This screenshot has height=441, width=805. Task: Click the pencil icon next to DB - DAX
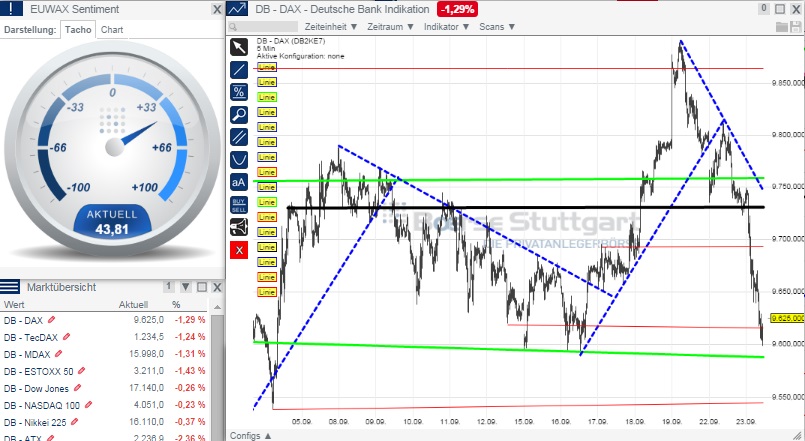tap(51, 320)
